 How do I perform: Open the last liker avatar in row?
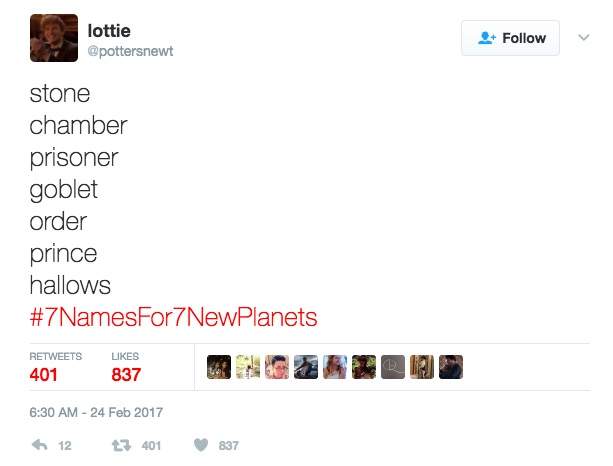tap(452, 368)
